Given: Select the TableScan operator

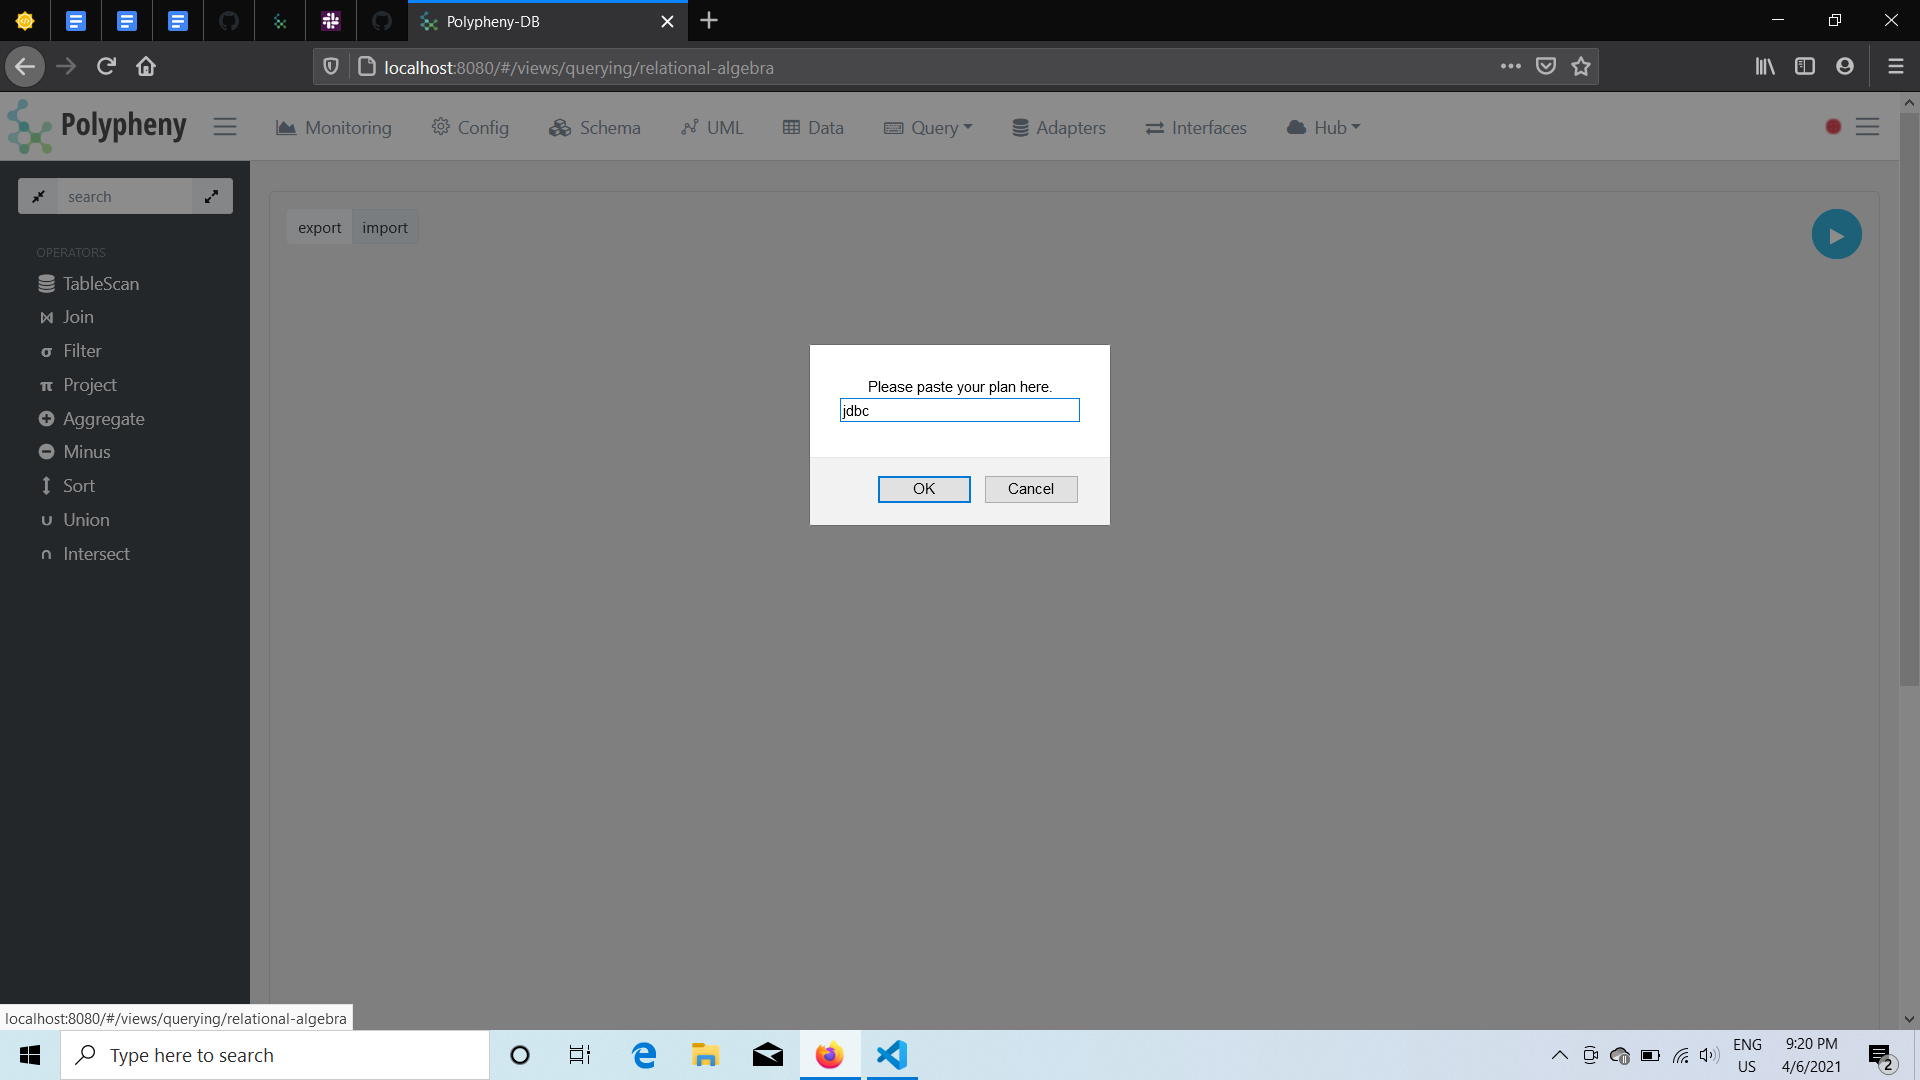Looking at the screenshot, I should coord(100,284).
